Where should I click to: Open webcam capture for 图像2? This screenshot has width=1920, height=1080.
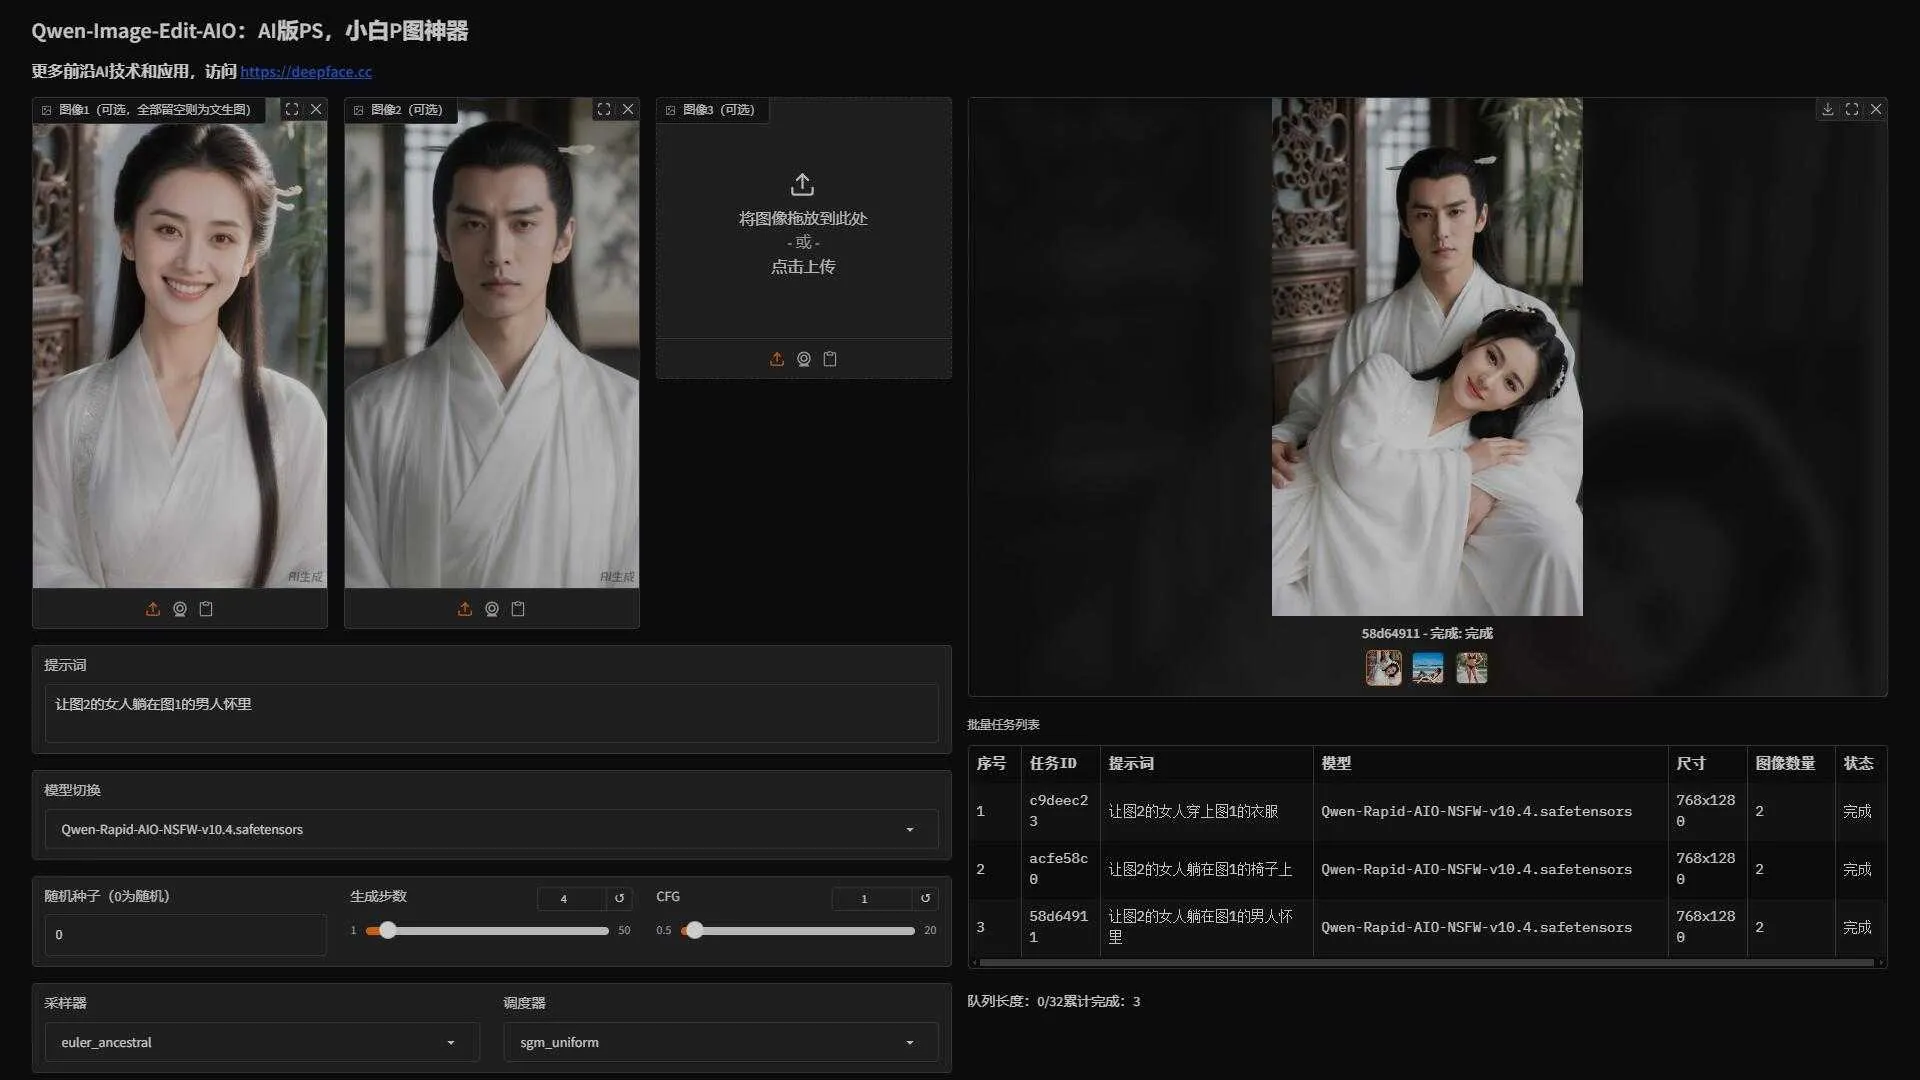tap(491, 608)
